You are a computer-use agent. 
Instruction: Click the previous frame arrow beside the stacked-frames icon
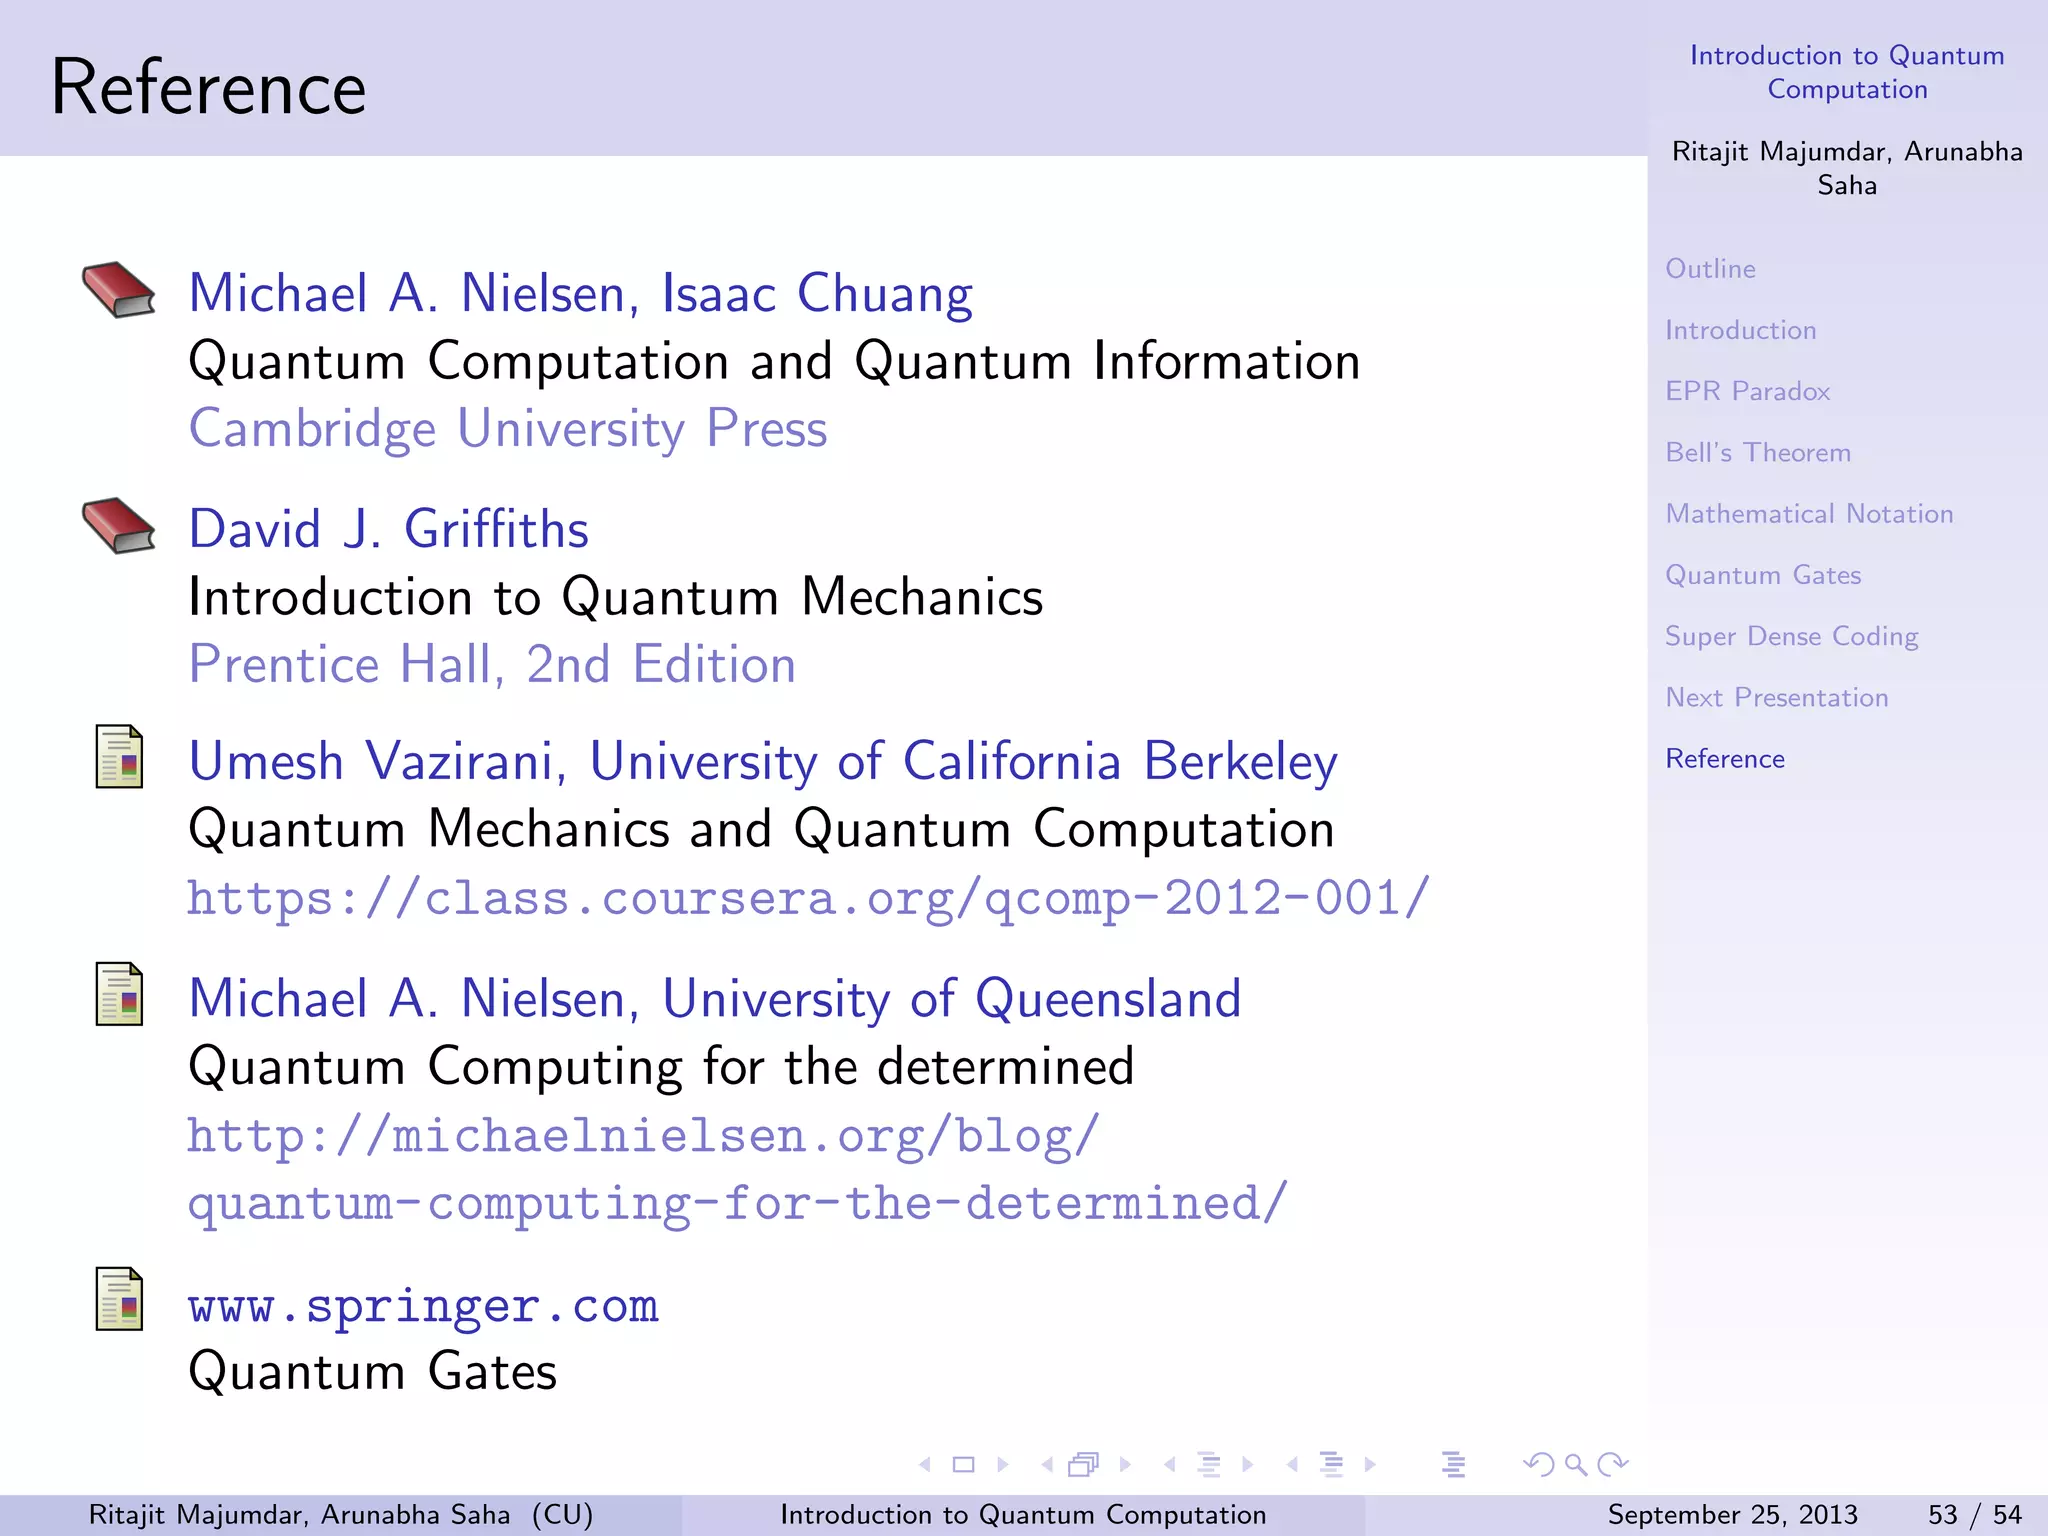pyautogui.click(x=1047, y=1465)
